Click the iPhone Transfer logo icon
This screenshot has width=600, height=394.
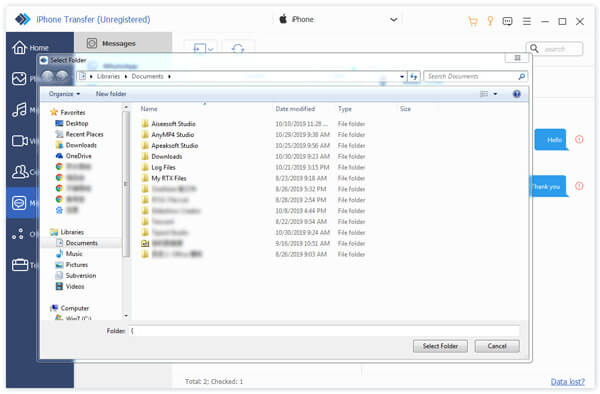(x=23, y=19)
